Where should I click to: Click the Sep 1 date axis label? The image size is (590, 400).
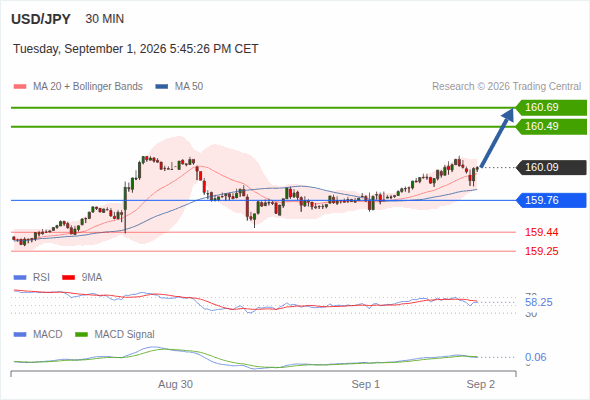coord(366,384)
